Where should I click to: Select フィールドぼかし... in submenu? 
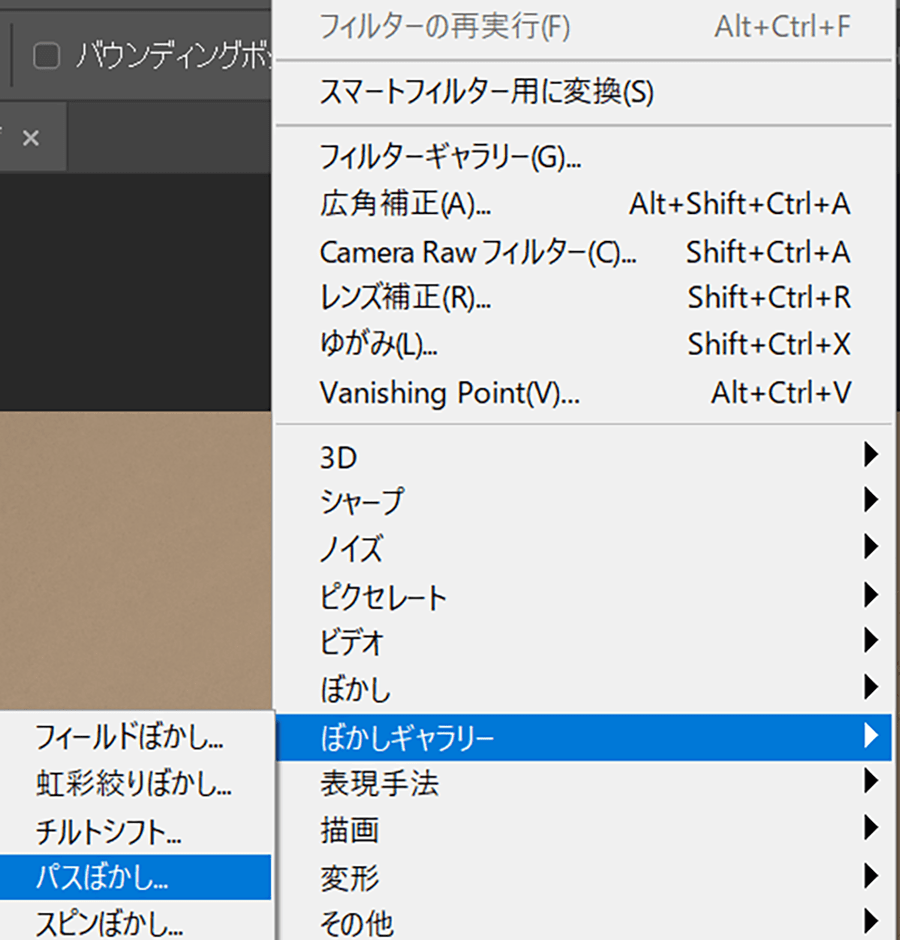(x=136, y=737)
